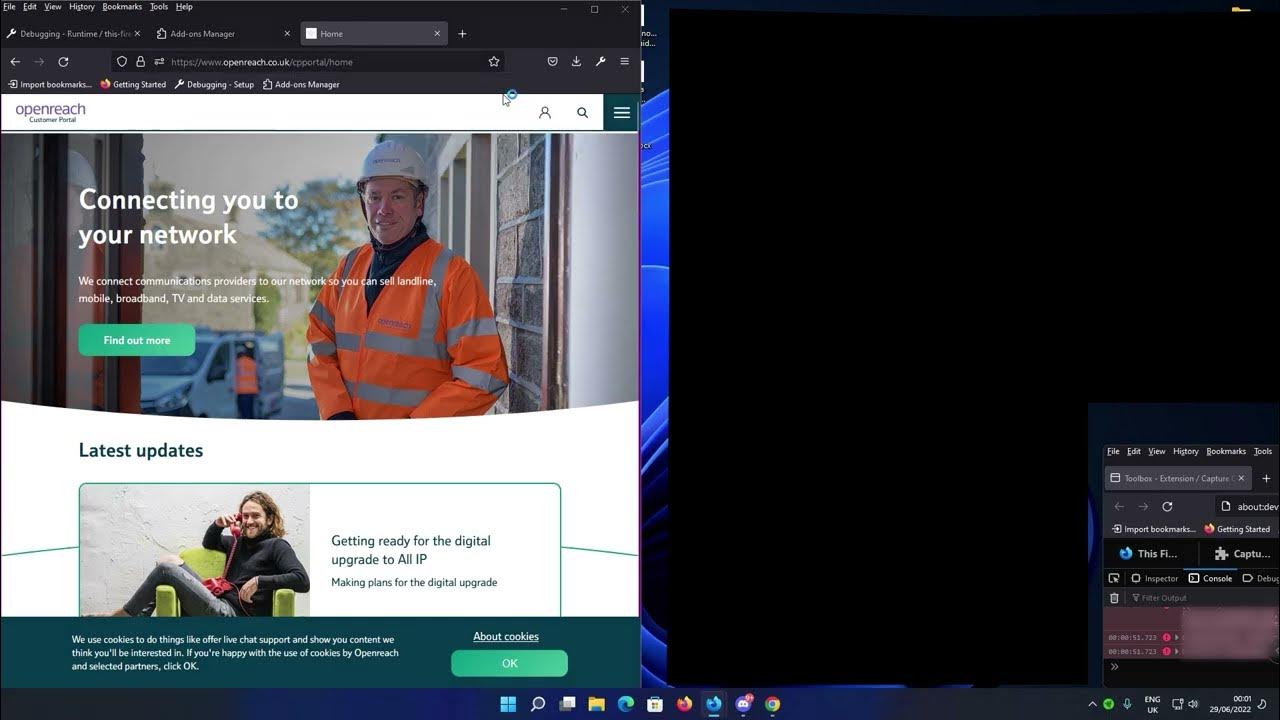Bookmark this page with the star icon

coord(494,62)
